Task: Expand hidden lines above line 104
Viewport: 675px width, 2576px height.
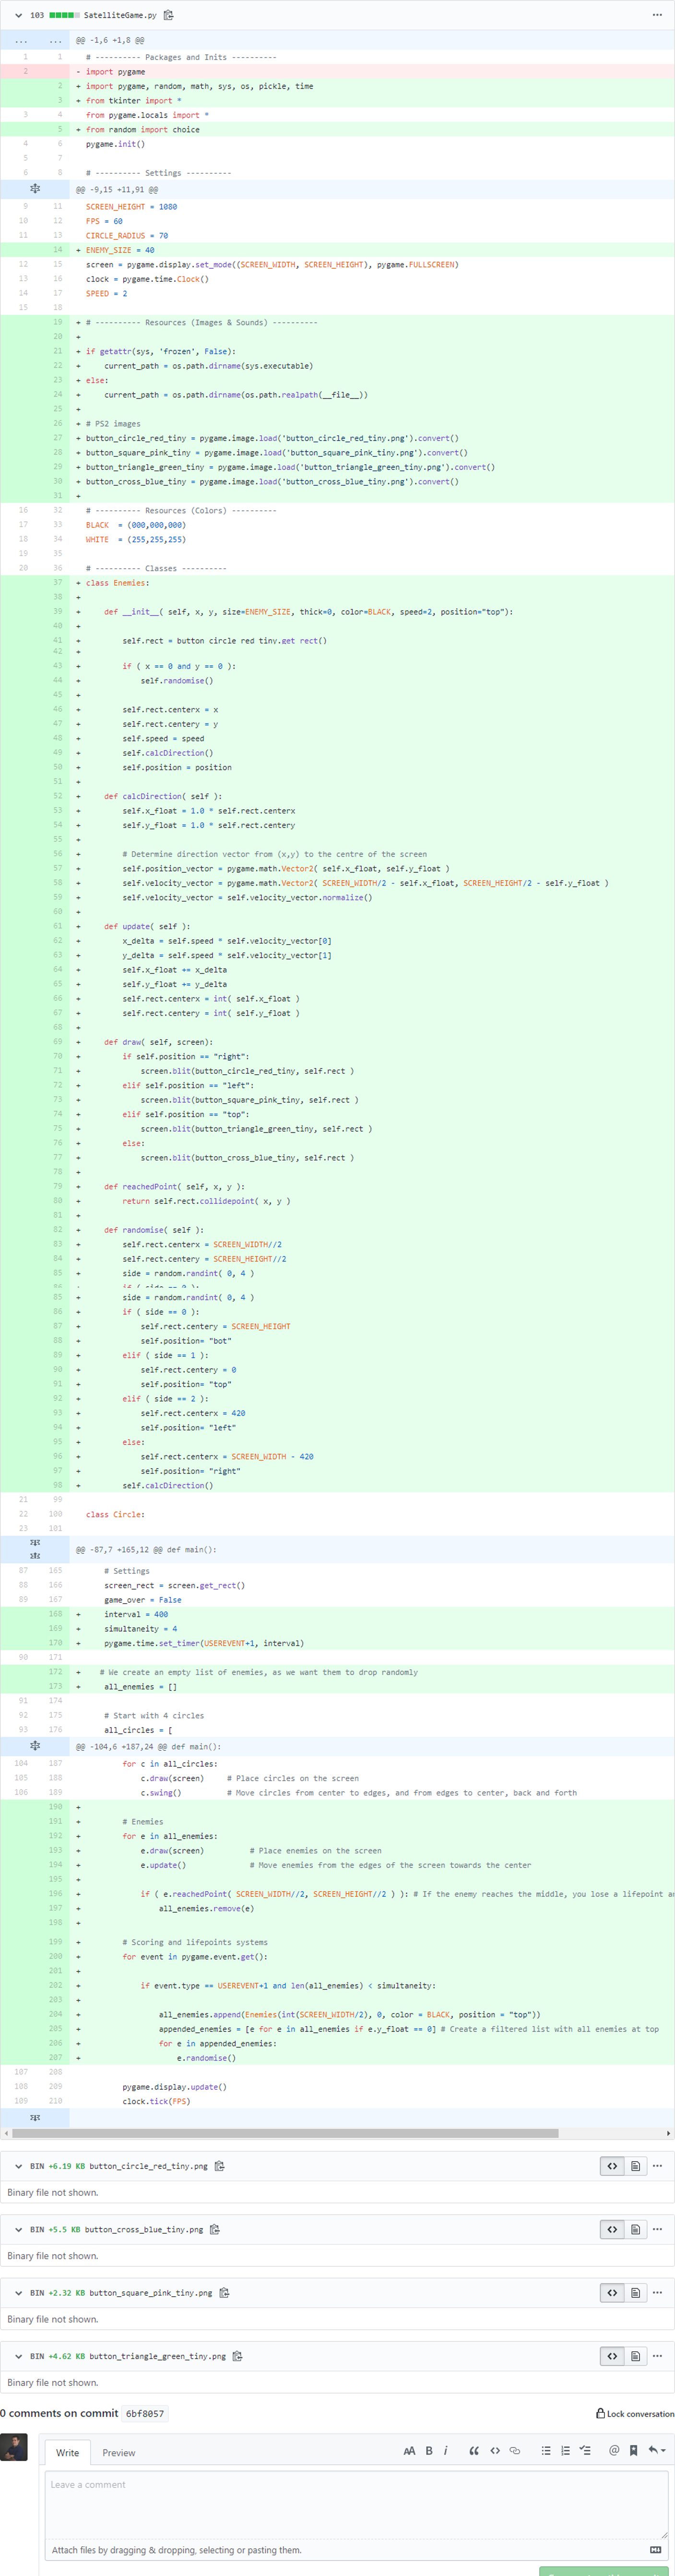Action: click(x=35, y=1746)
